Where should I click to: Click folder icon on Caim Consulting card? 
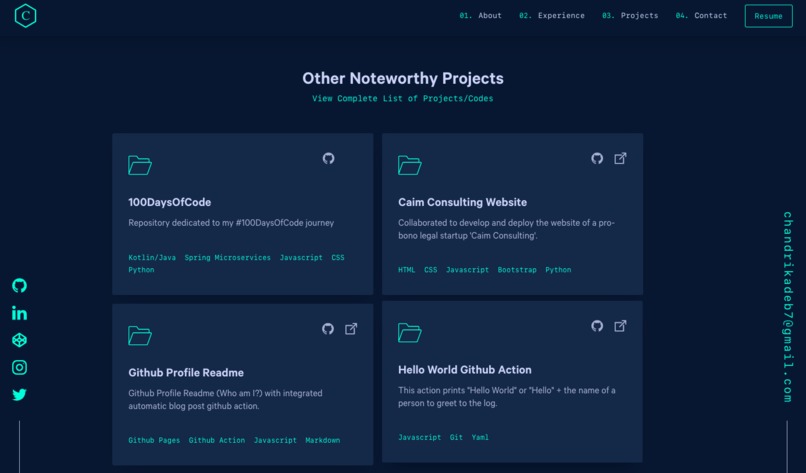pyautogui.click(x=410, y=165)
